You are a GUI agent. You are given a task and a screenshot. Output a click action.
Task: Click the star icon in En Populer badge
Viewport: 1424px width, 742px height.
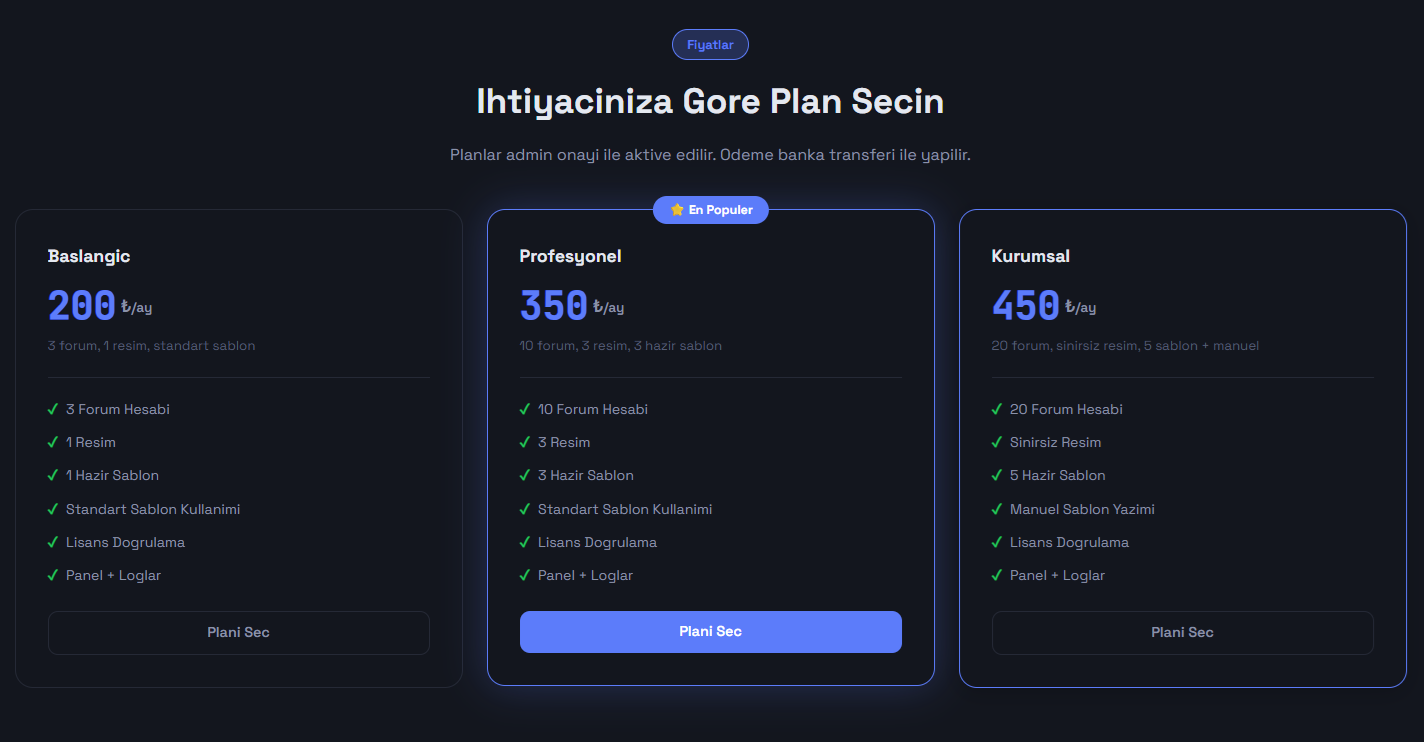pyautogui.click(x=677, y=210)
